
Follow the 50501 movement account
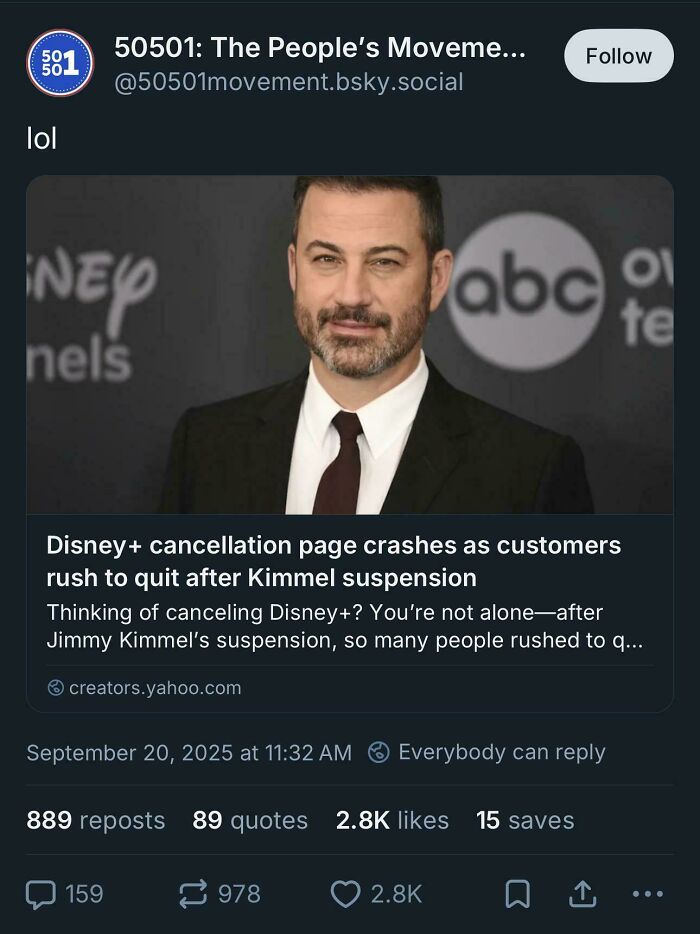[618, 56]
